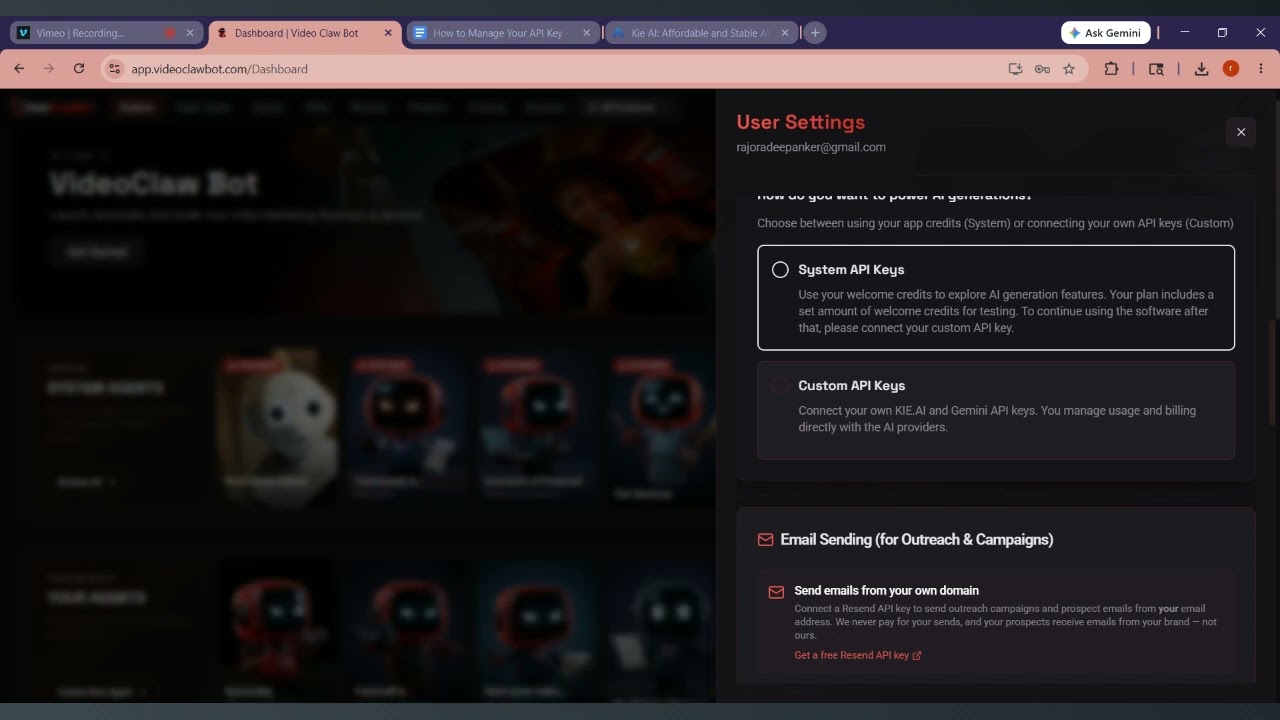Click the Ask Gemini button
This screenshot has width=1280, height=720.
click(x=1105, y=33)
